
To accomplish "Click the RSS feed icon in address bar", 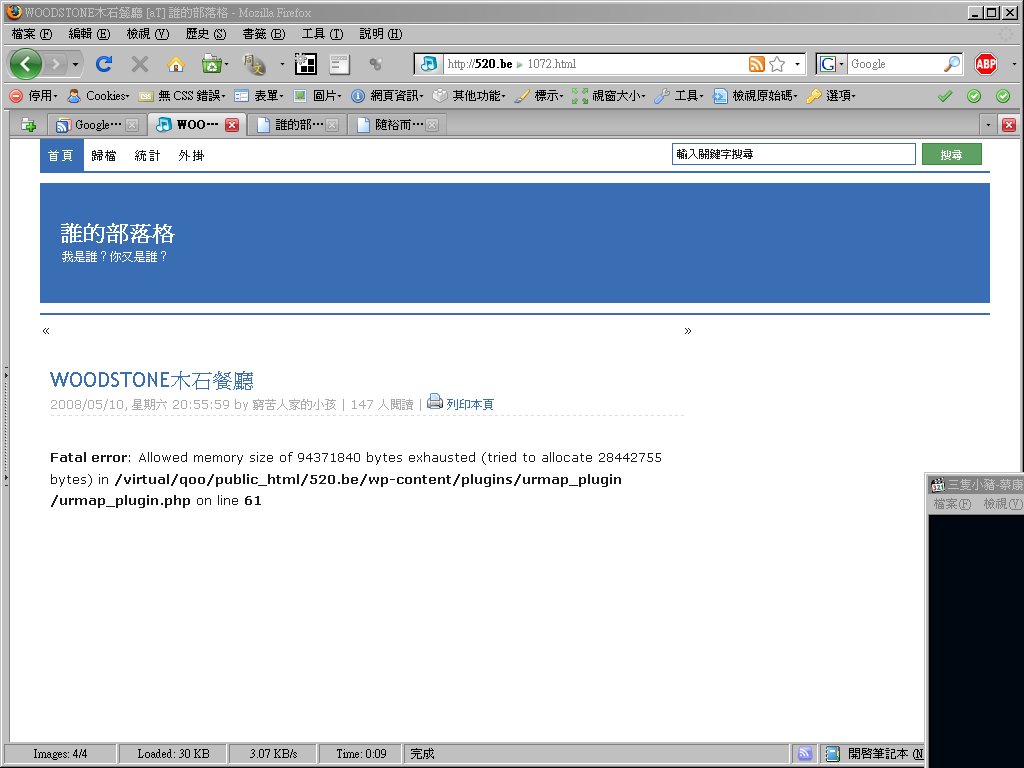I will pyautogui.click(x=757, y=64).
